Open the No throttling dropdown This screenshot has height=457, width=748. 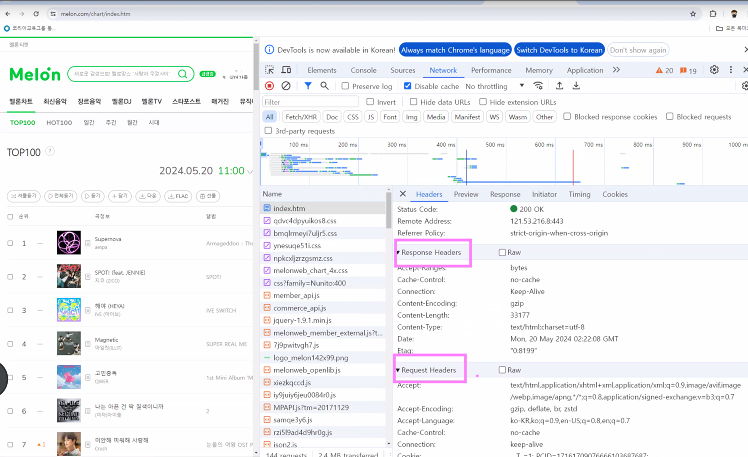[495, 86]
